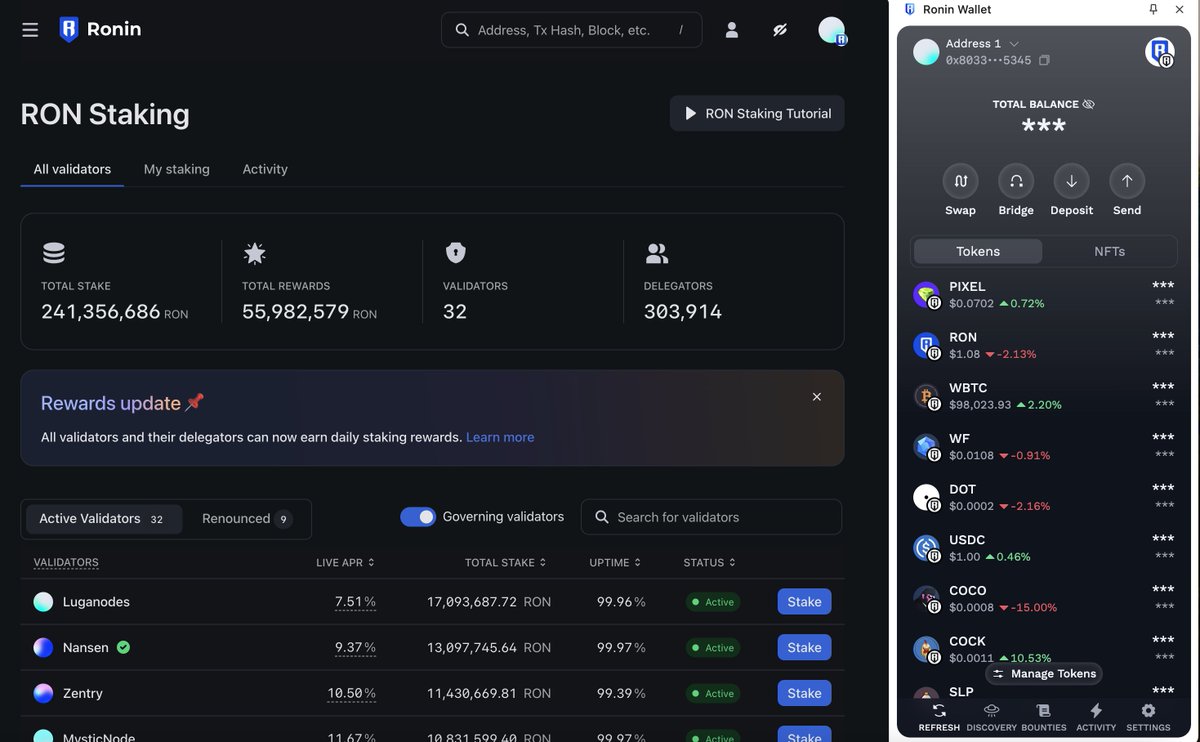Viewport: 1200px width, 742px height.
Task: Copy the wallet address 0x8033...5345
Action: (x=1044, y=61)
